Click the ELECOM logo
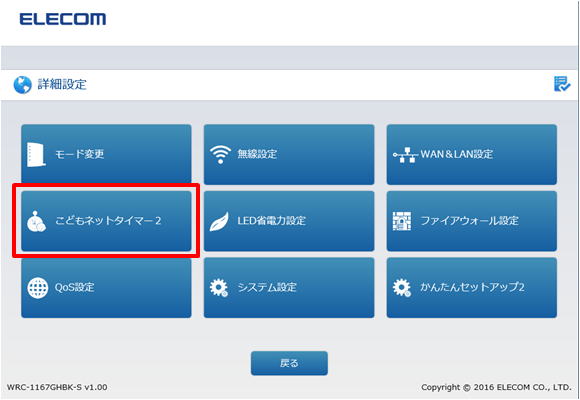The height and width of the screenshot is (400, 580). (63, 19)
